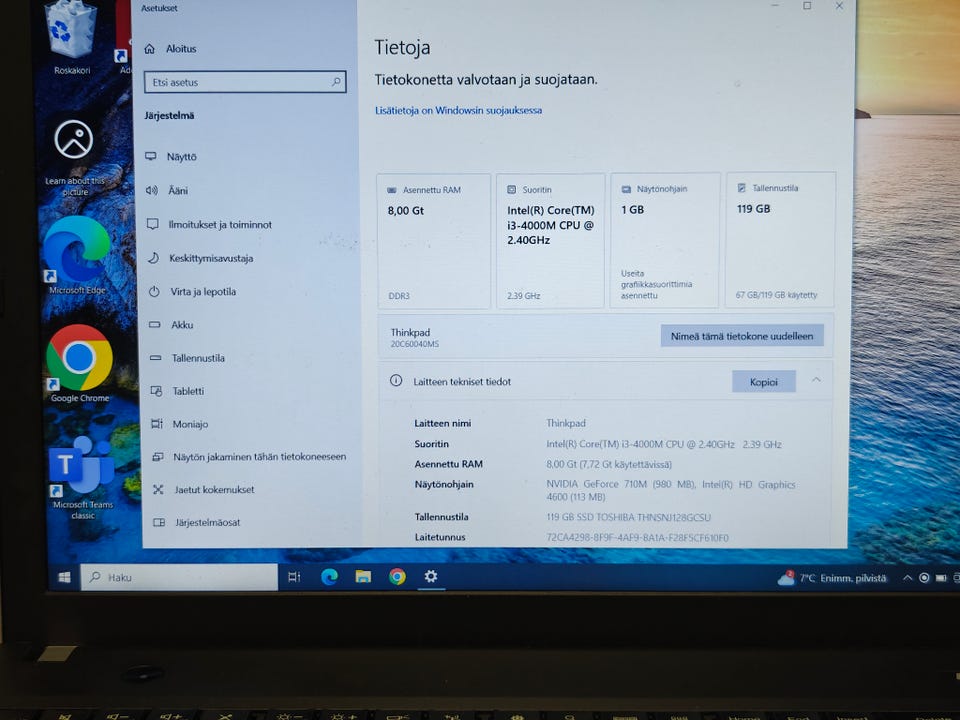
Task: Click the Kopioi button
Action: point(764,381)
